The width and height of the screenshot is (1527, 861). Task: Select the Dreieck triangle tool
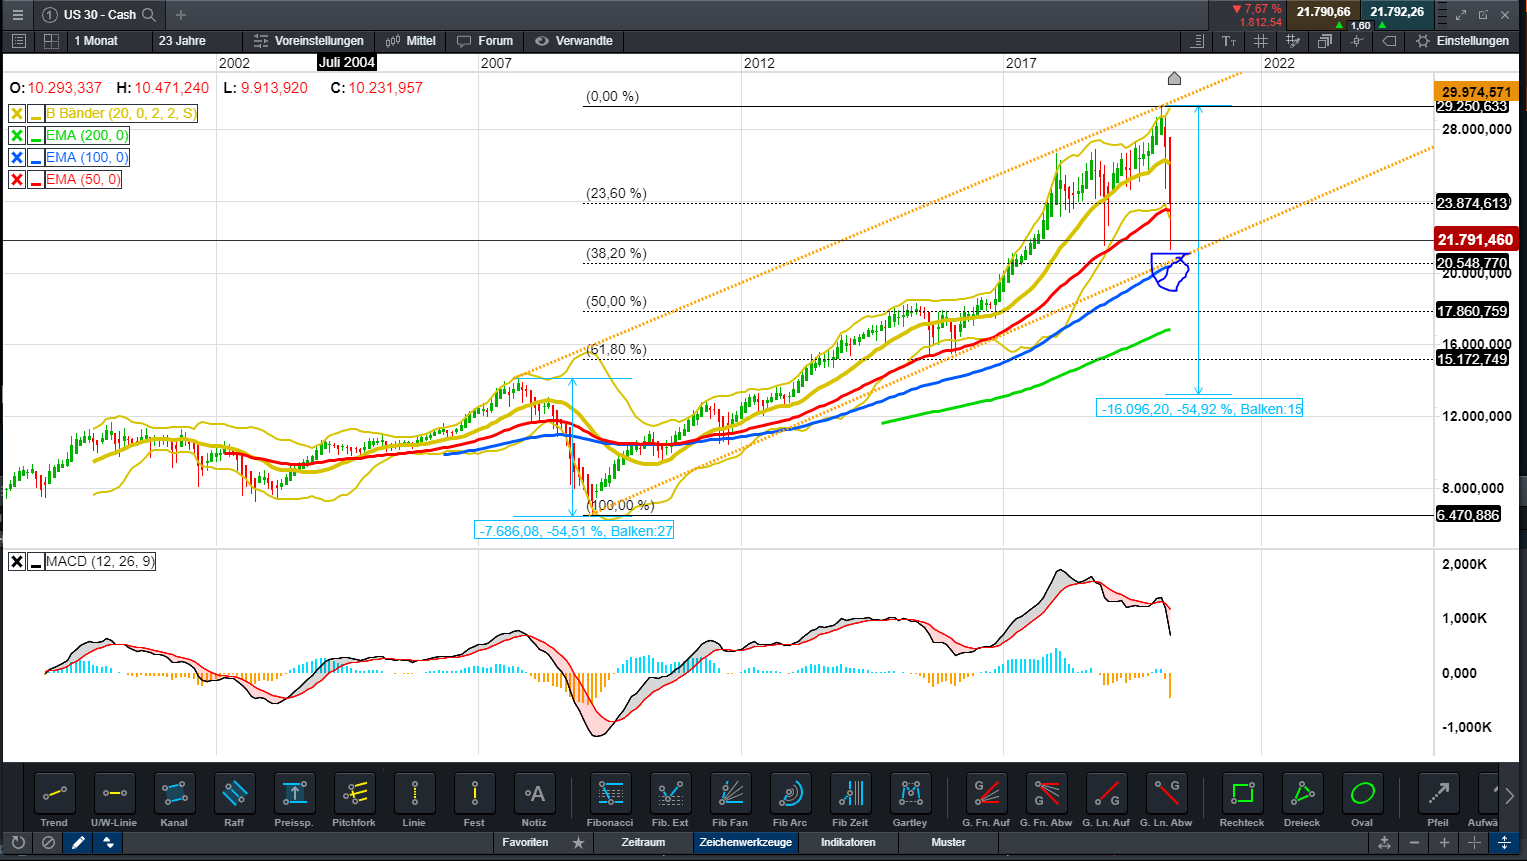point(1302,794)
